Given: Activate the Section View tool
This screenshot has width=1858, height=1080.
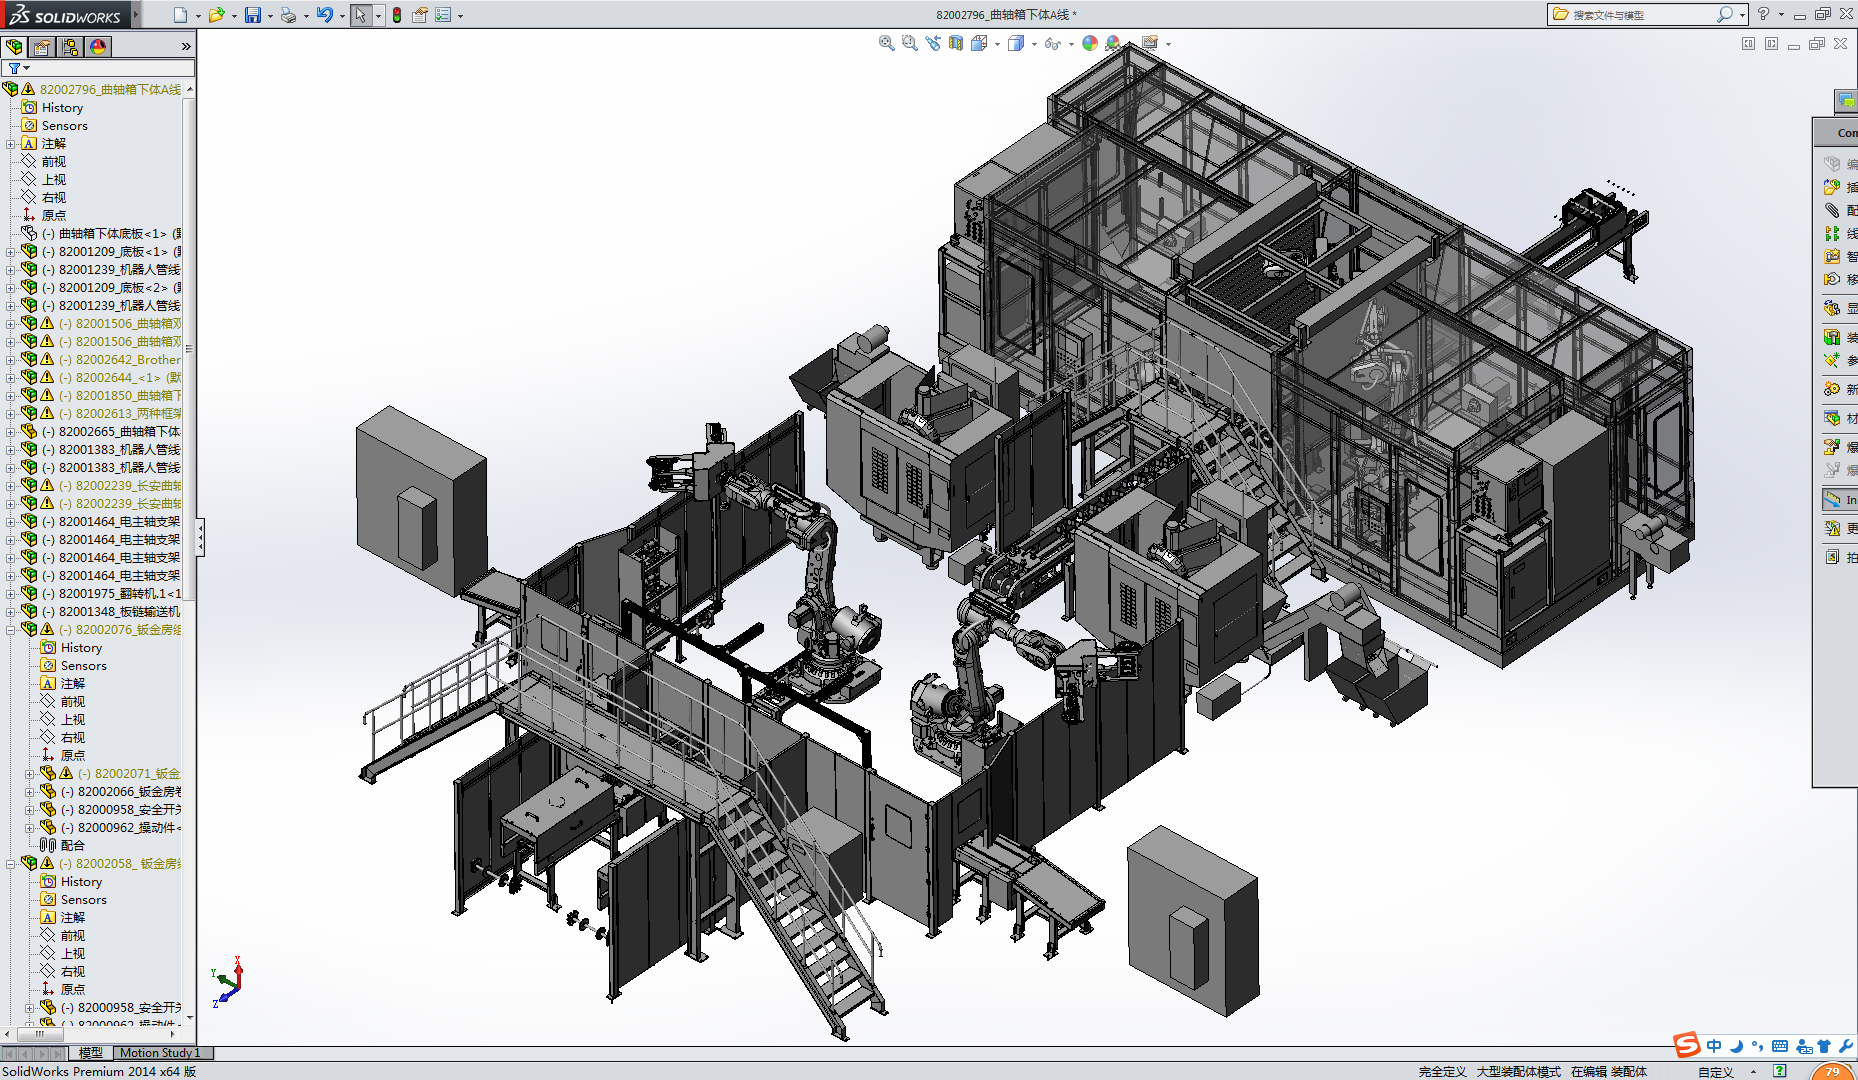Looking at the screenshot, I should pyautogui.click(x=956, y=43).
